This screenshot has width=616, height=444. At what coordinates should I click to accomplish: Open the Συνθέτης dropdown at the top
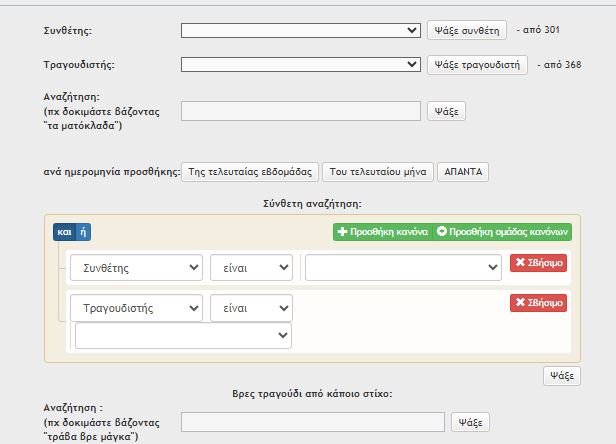coord(301,31)
